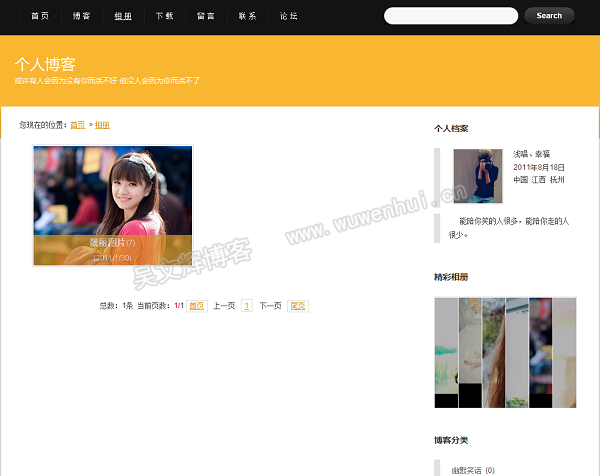The width and height of the screenshot is (600, 476).
Task: Go to 下一页 in pagination
Action: click(x=270, y=306)
